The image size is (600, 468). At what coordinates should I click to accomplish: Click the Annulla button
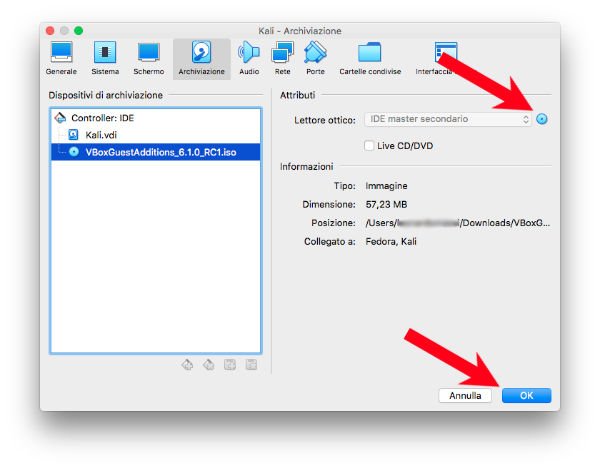click(x=465, y=395)
